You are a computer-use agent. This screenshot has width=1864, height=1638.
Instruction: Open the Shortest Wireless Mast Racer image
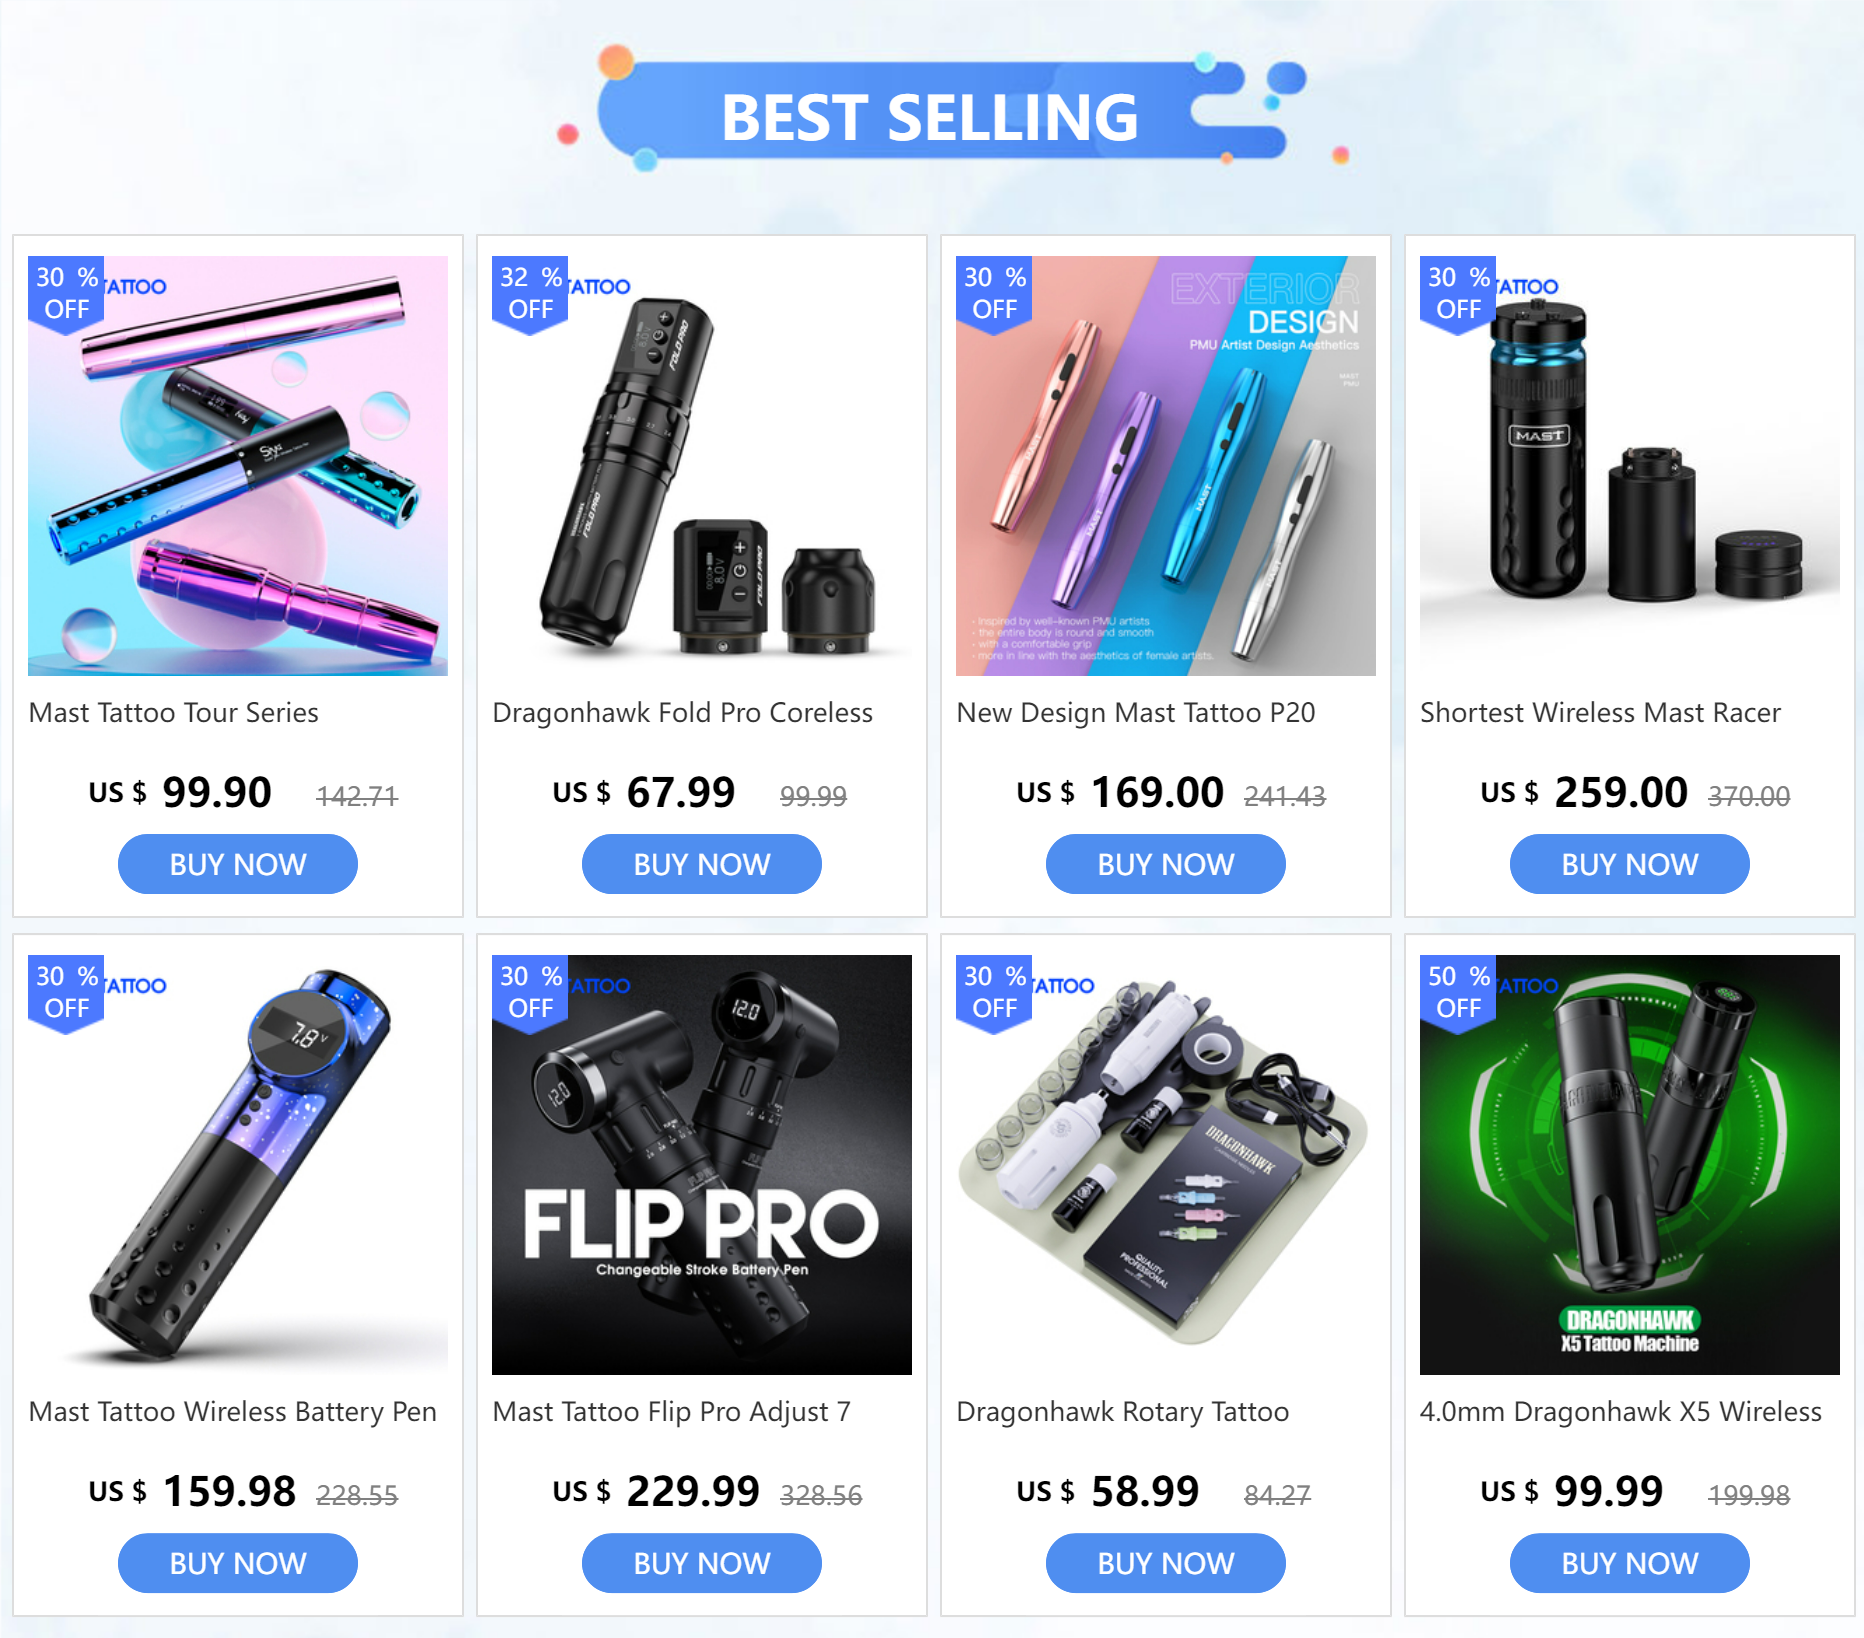click(1630, 466)
